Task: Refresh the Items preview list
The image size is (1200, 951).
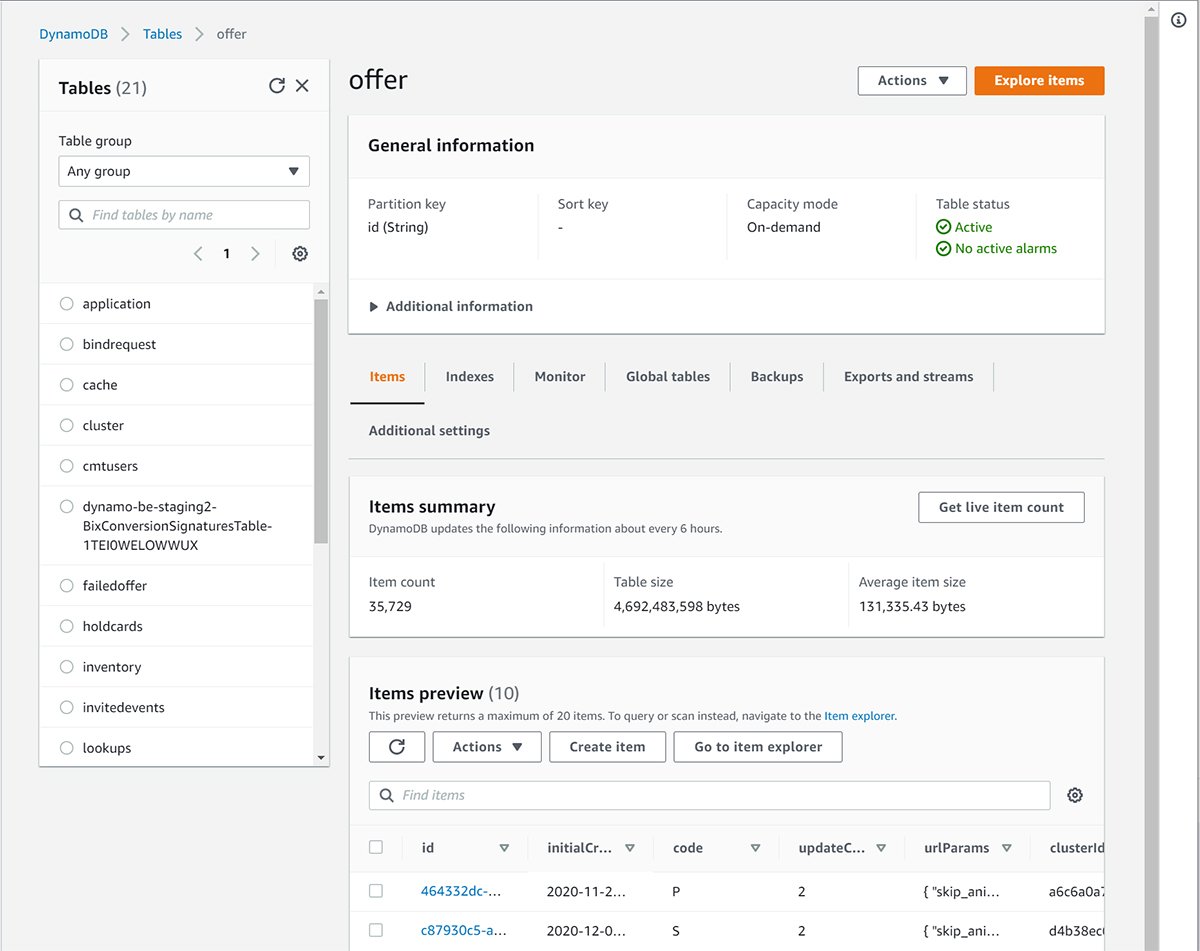Action: coord(397,747)
